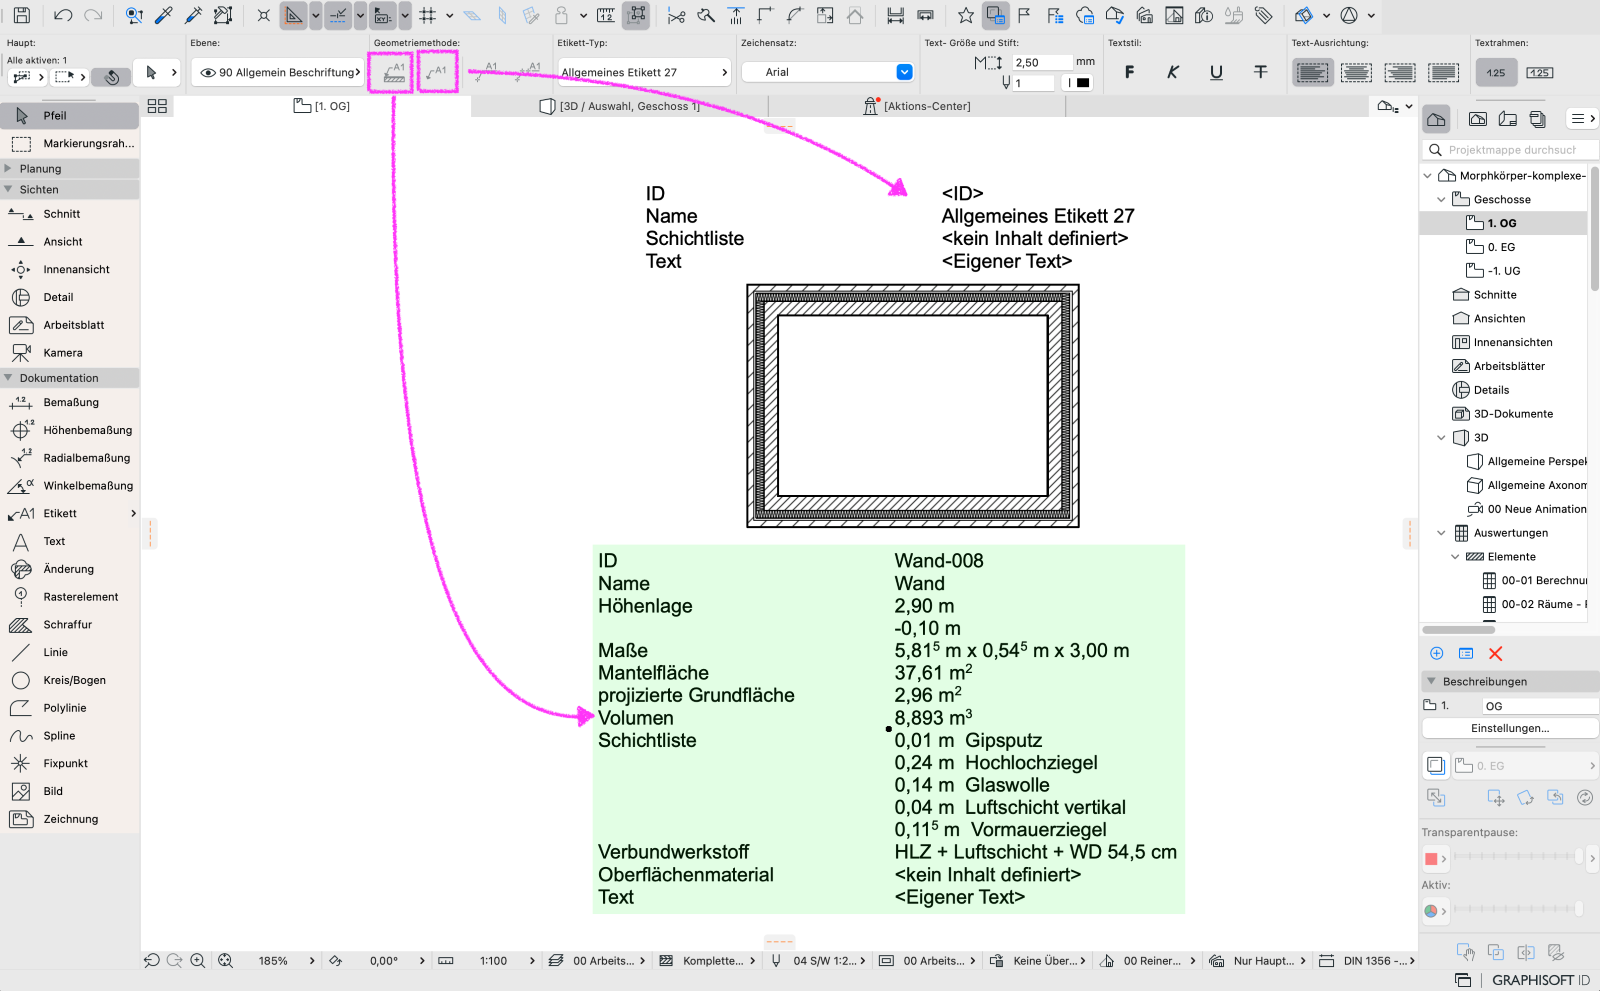Collapse the Auswertungen tree node
This screenshot has height=991, width=1600.
click(x=1441, y=533)
